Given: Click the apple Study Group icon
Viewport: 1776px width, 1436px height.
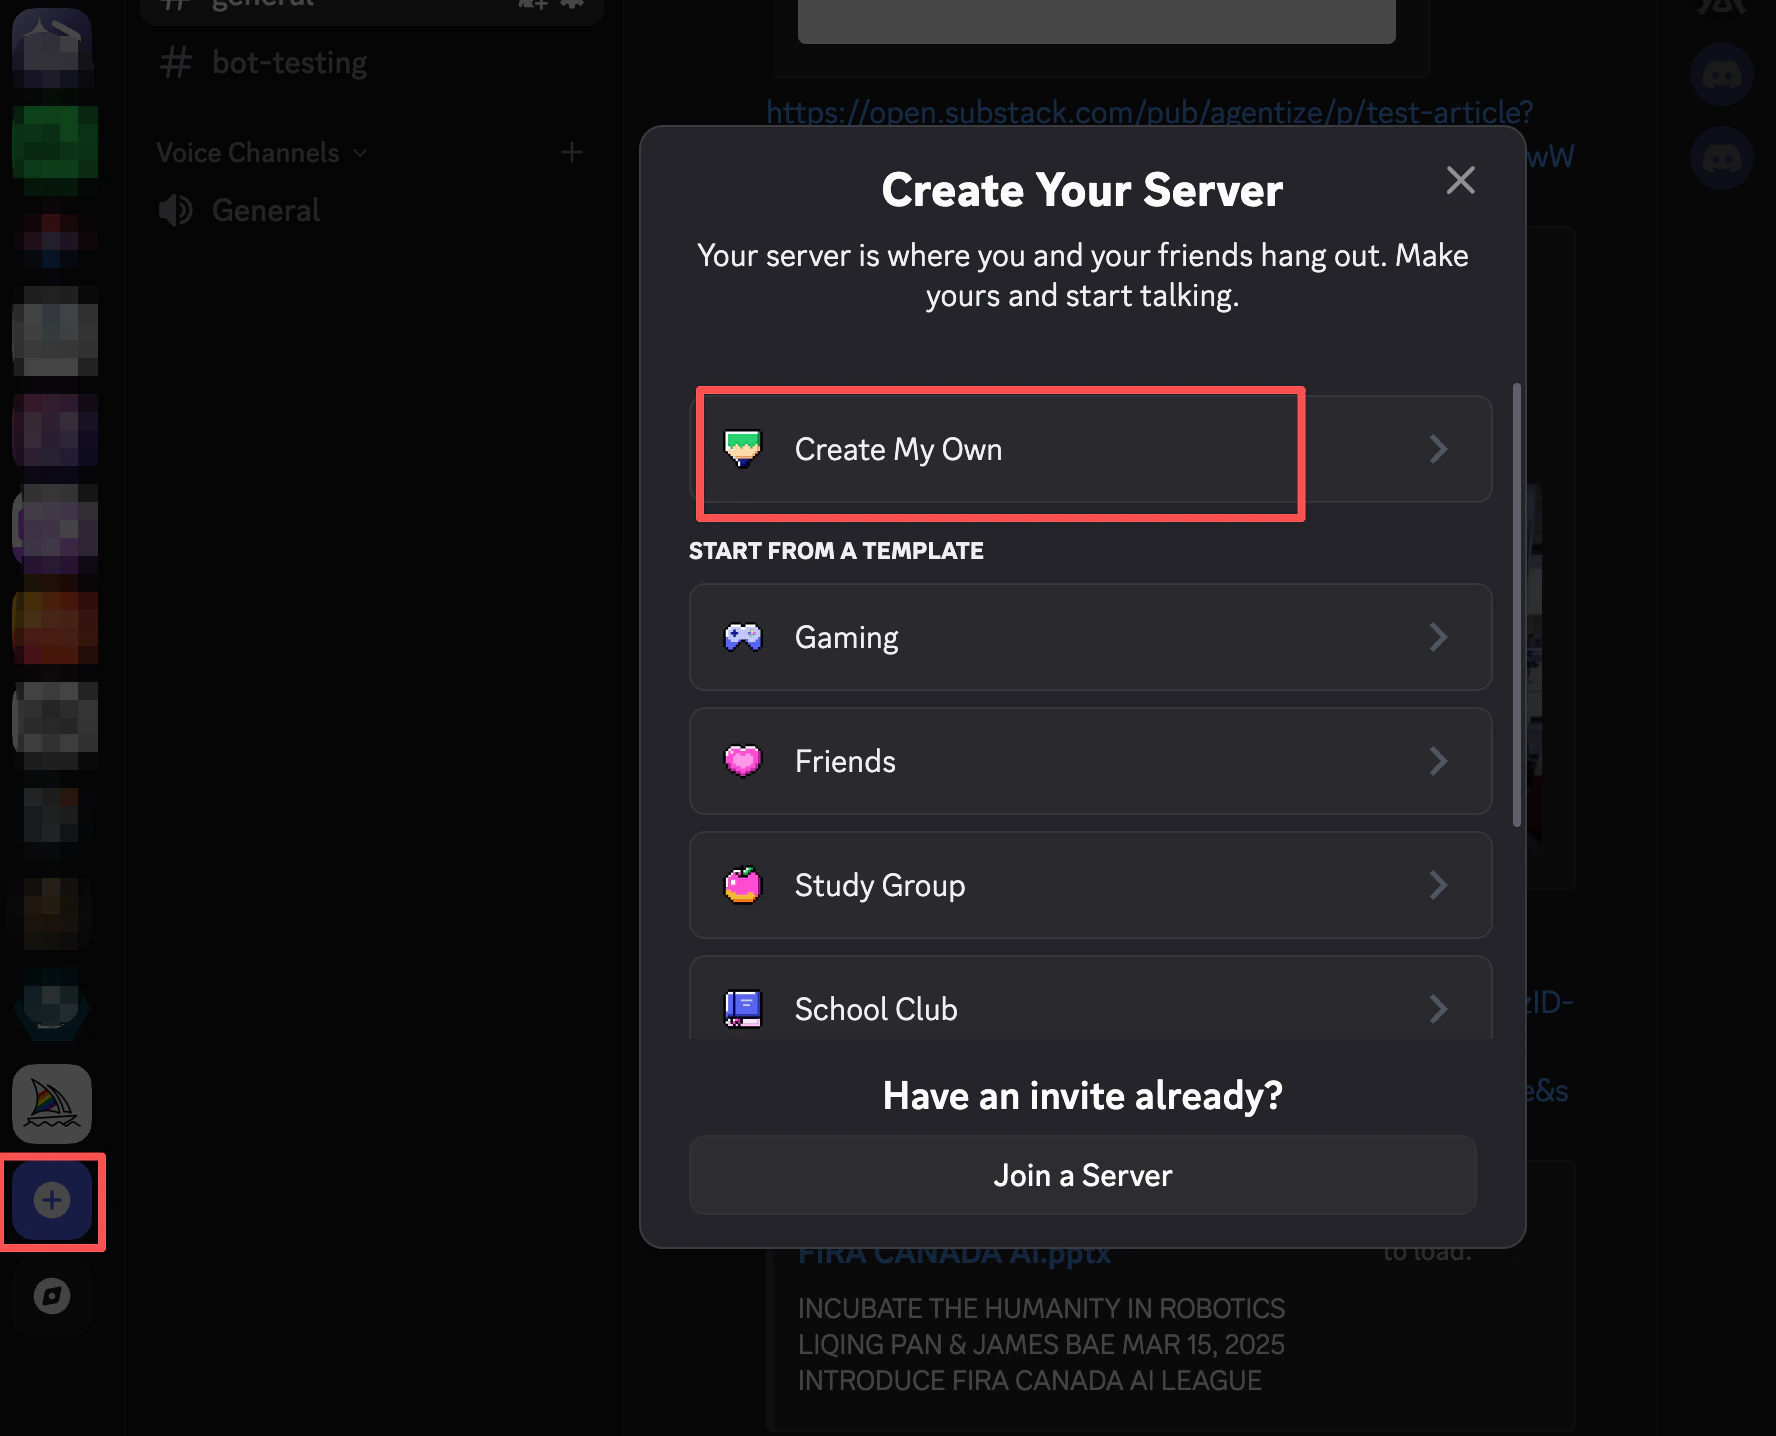Looking at the screenshot, I should 743,885.
